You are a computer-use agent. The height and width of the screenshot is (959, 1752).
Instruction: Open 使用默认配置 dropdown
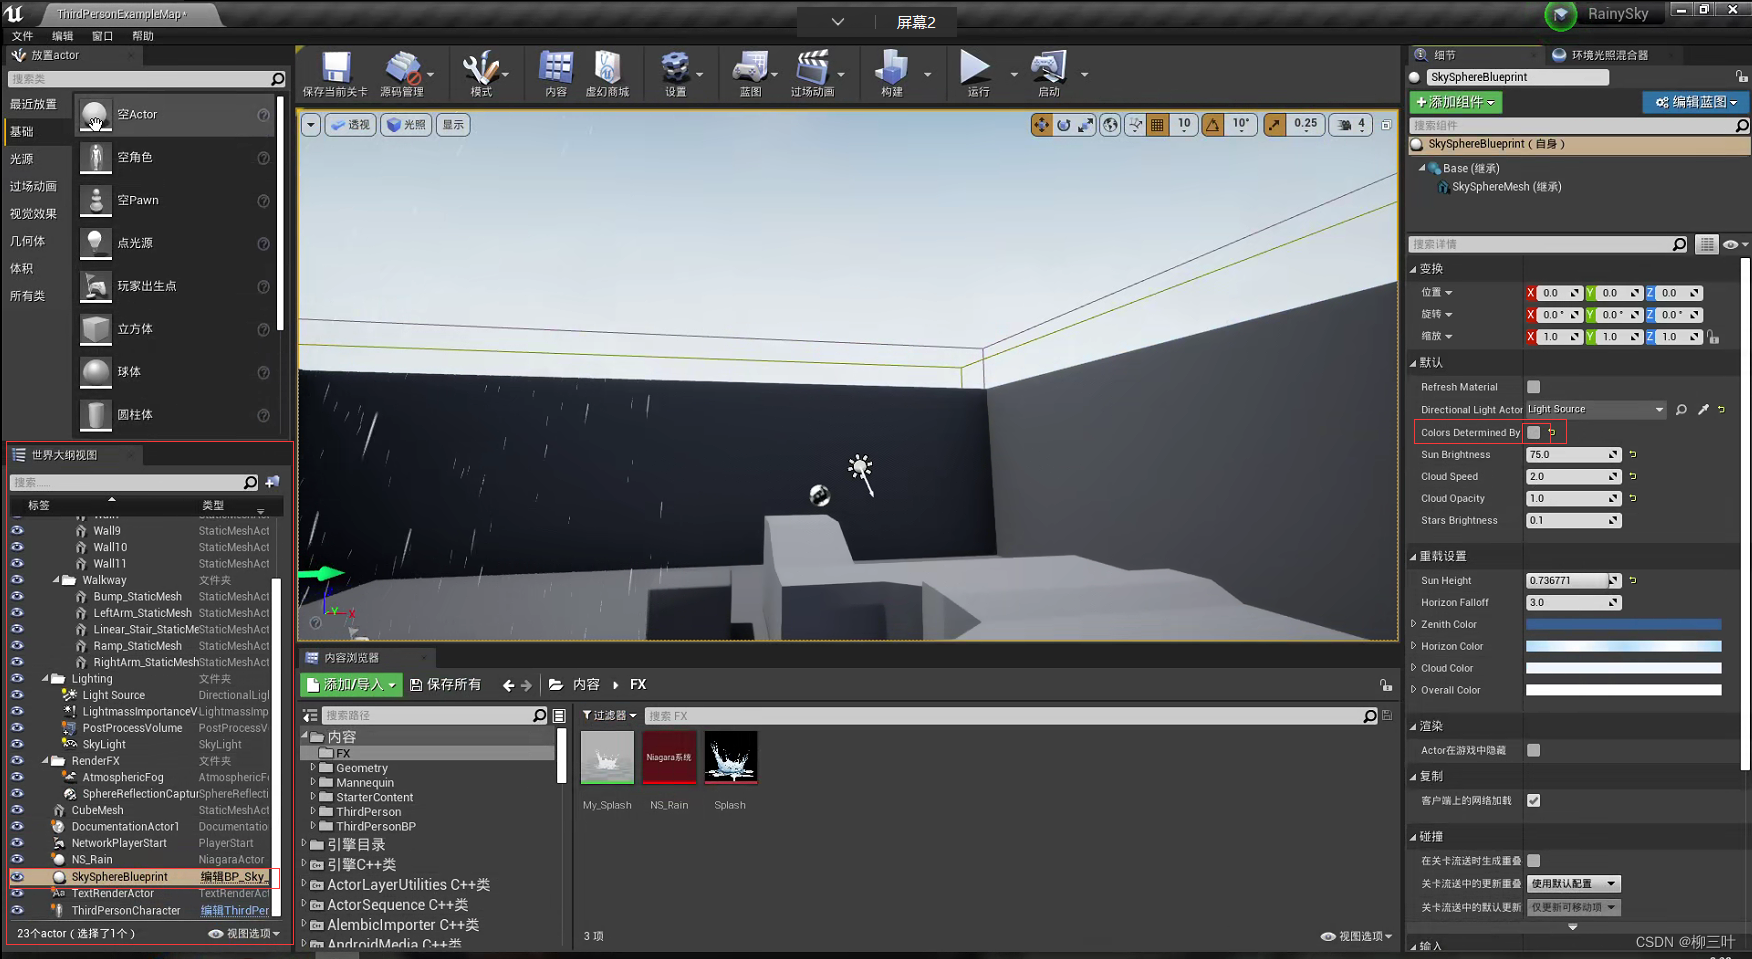(1574, 884)
